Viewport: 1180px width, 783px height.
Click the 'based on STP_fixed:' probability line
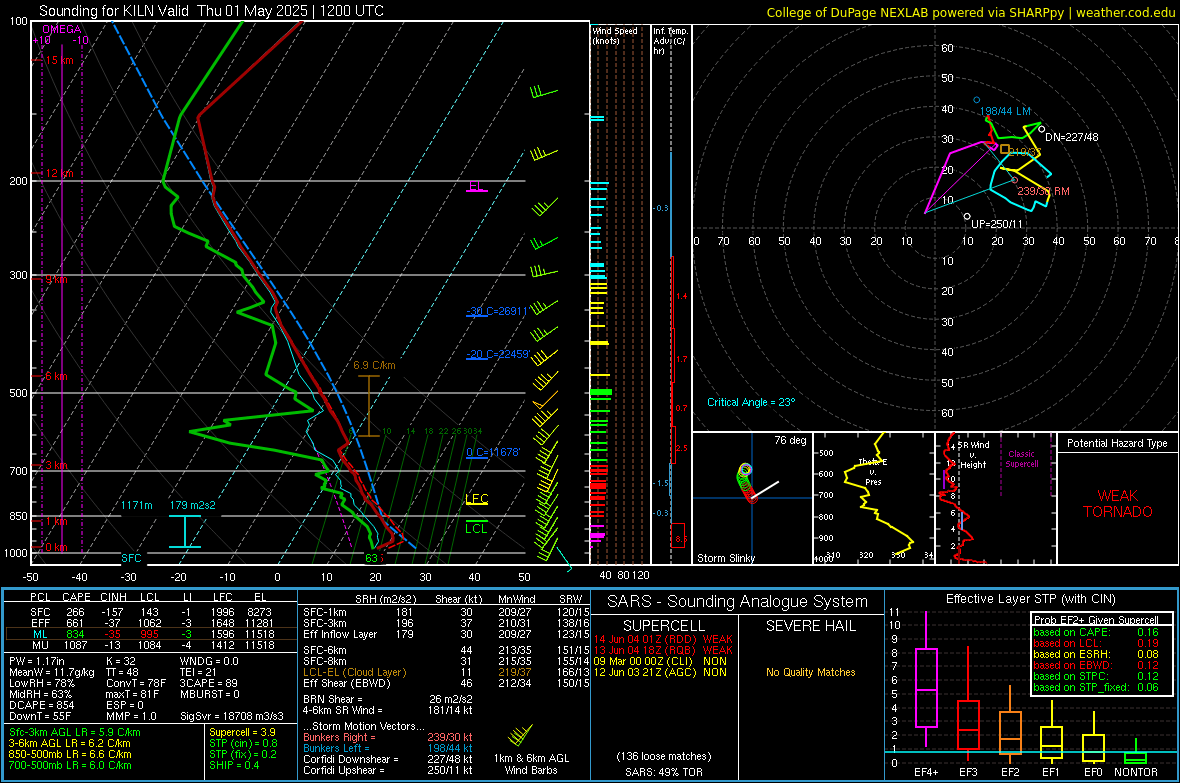[x=1096, y=687]
